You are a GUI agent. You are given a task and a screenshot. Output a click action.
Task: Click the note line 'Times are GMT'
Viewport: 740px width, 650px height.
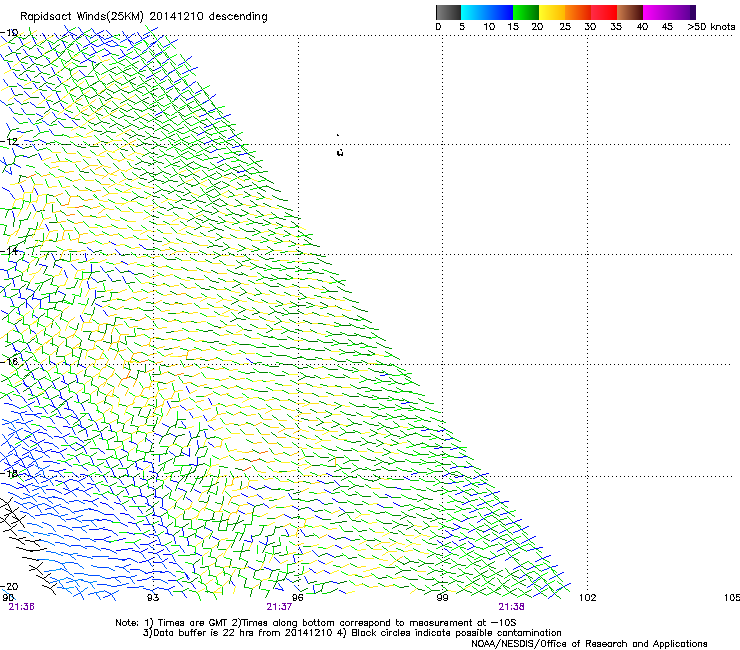193,623
